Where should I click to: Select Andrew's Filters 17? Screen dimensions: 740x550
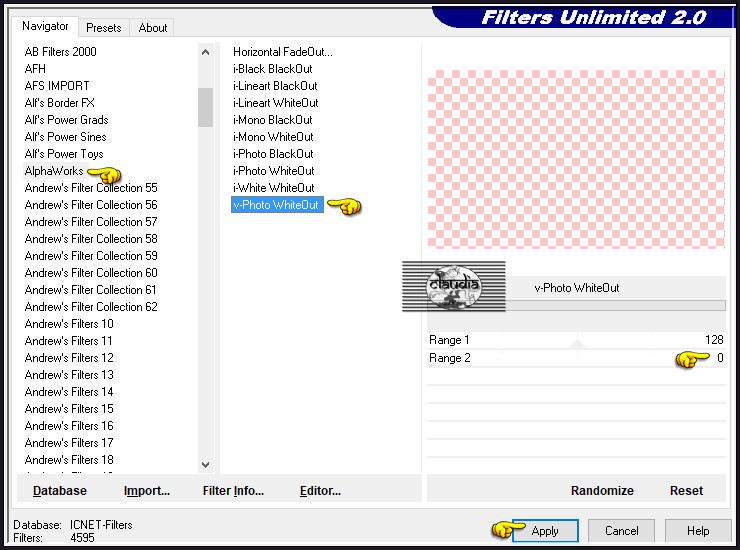69,443
